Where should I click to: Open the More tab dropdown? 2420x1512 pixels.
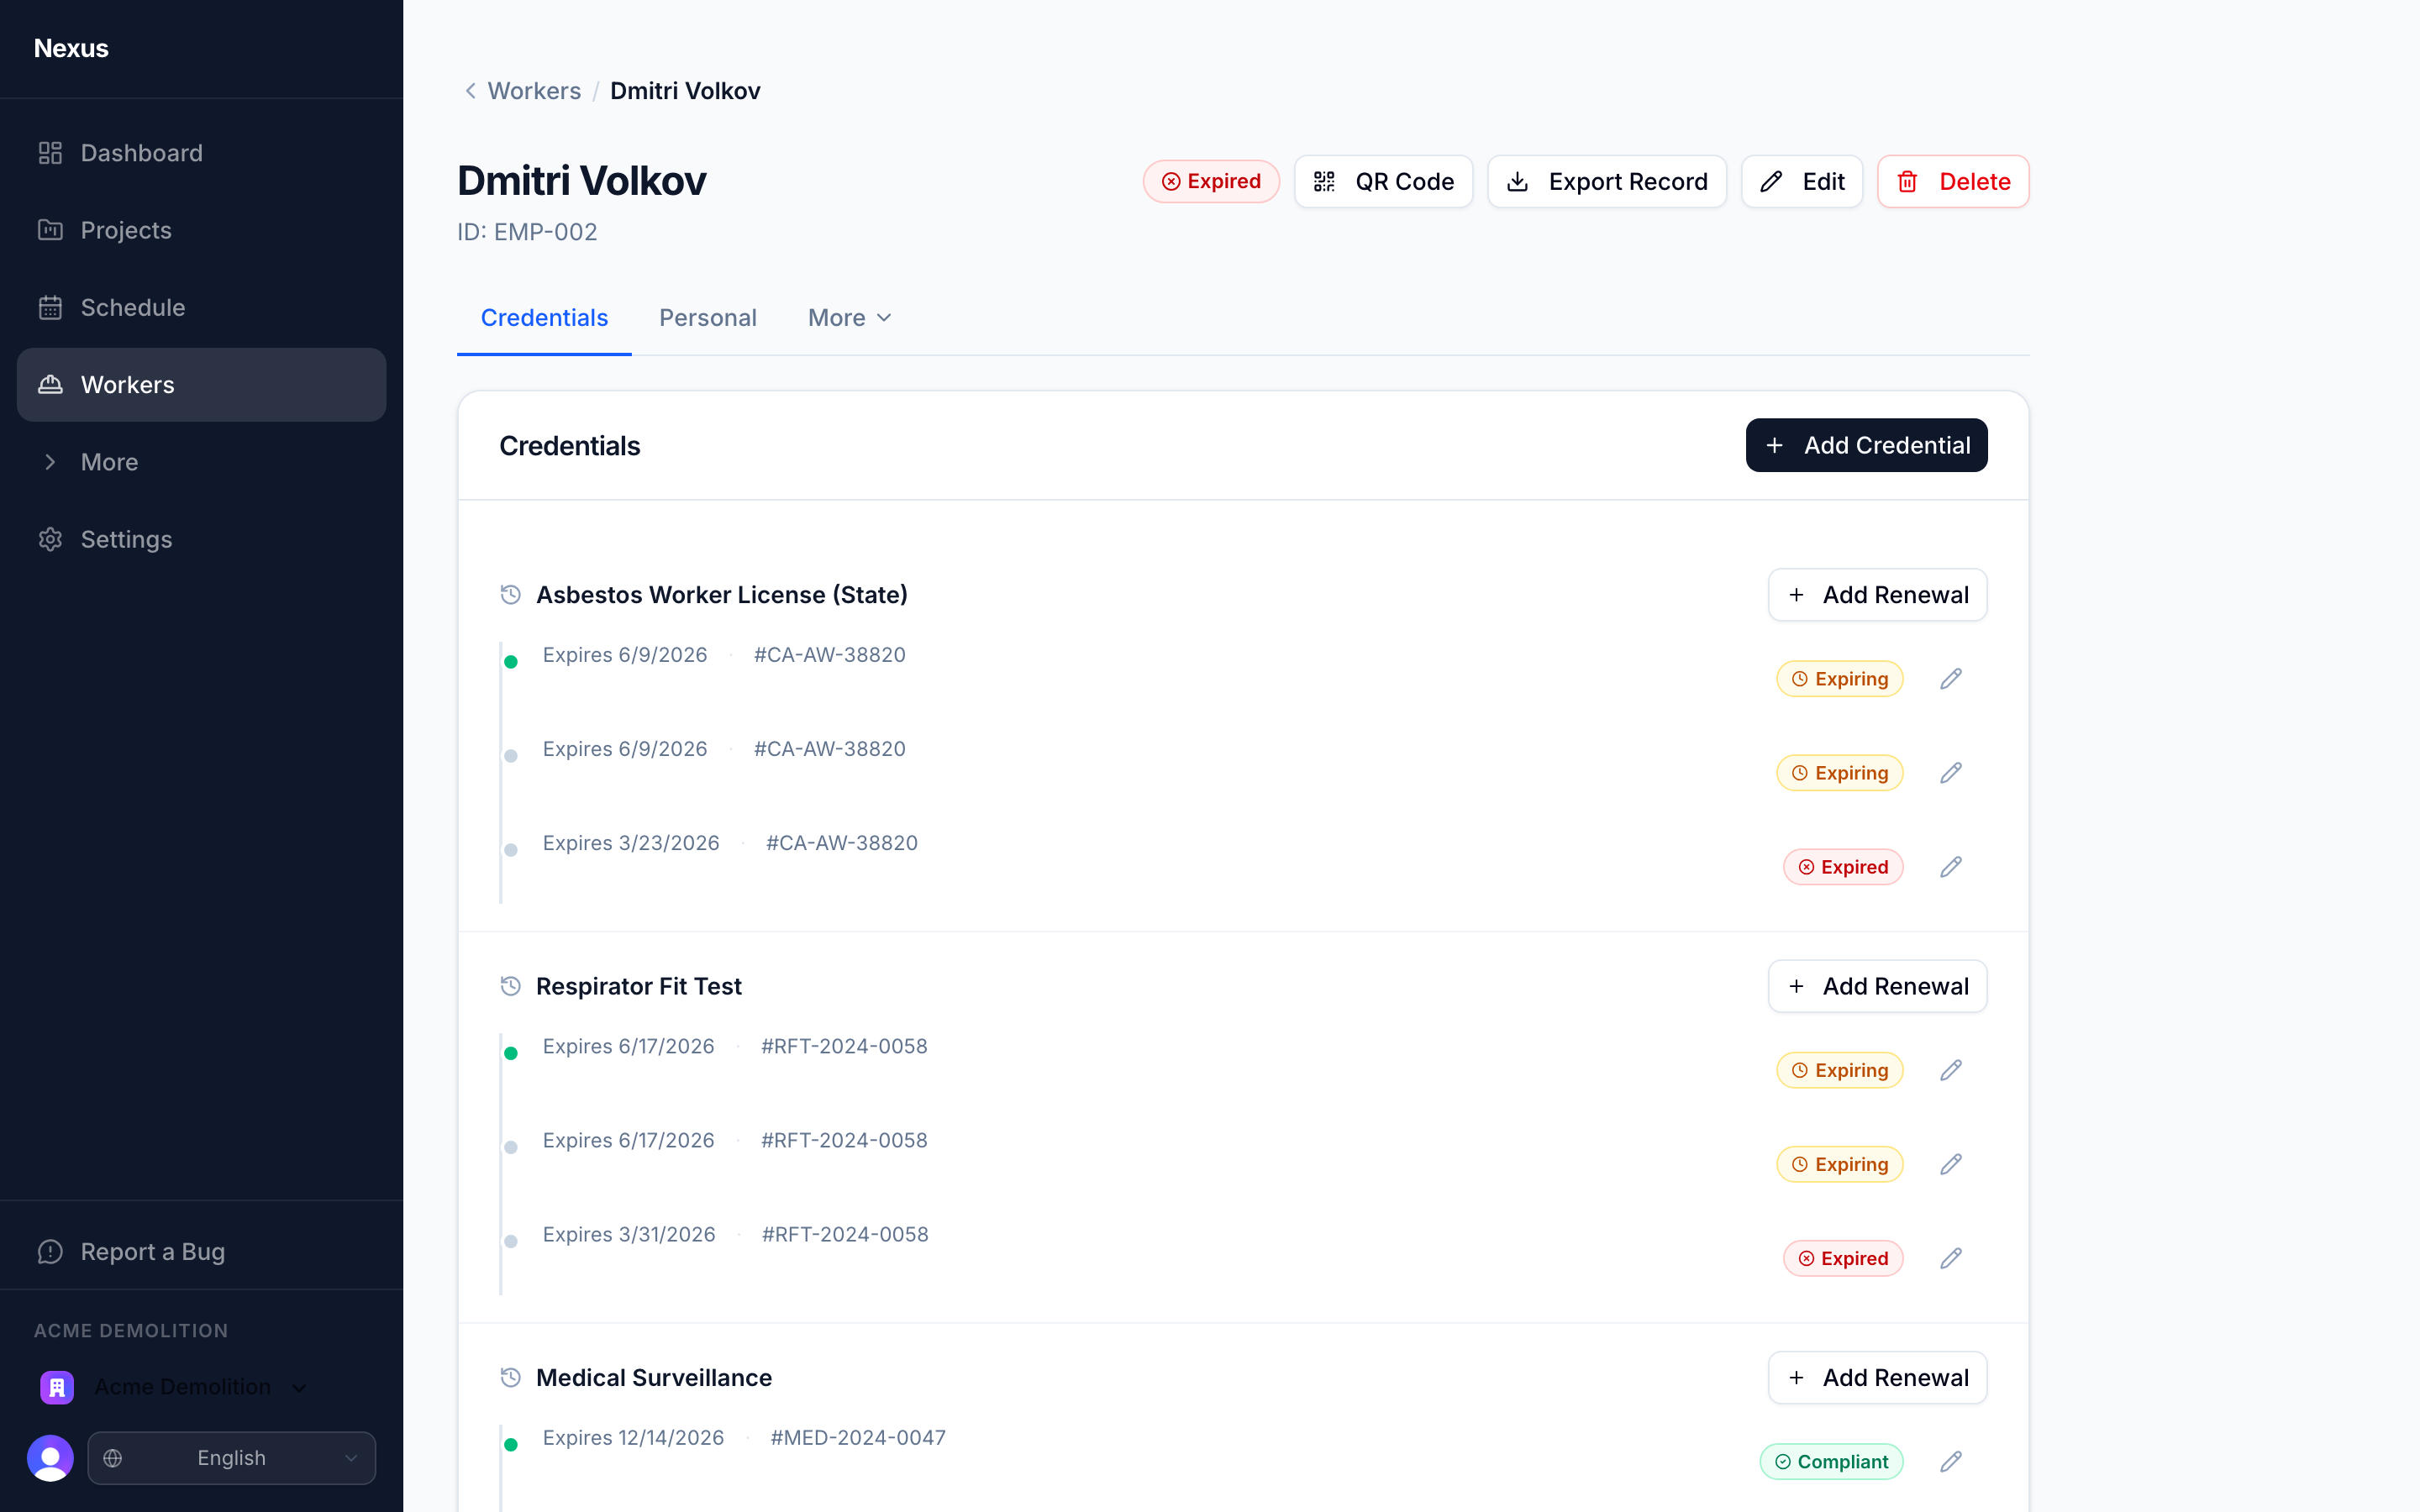(850, 318)
